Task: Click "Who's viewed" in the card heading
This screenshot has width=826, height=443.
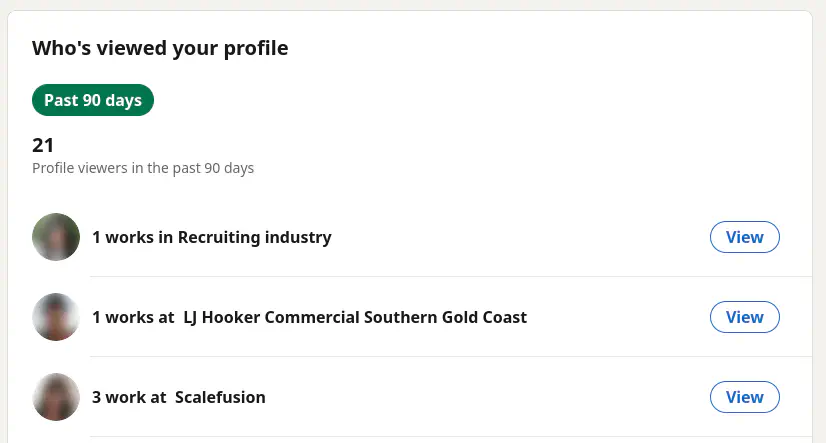Action: click(92, 47)
